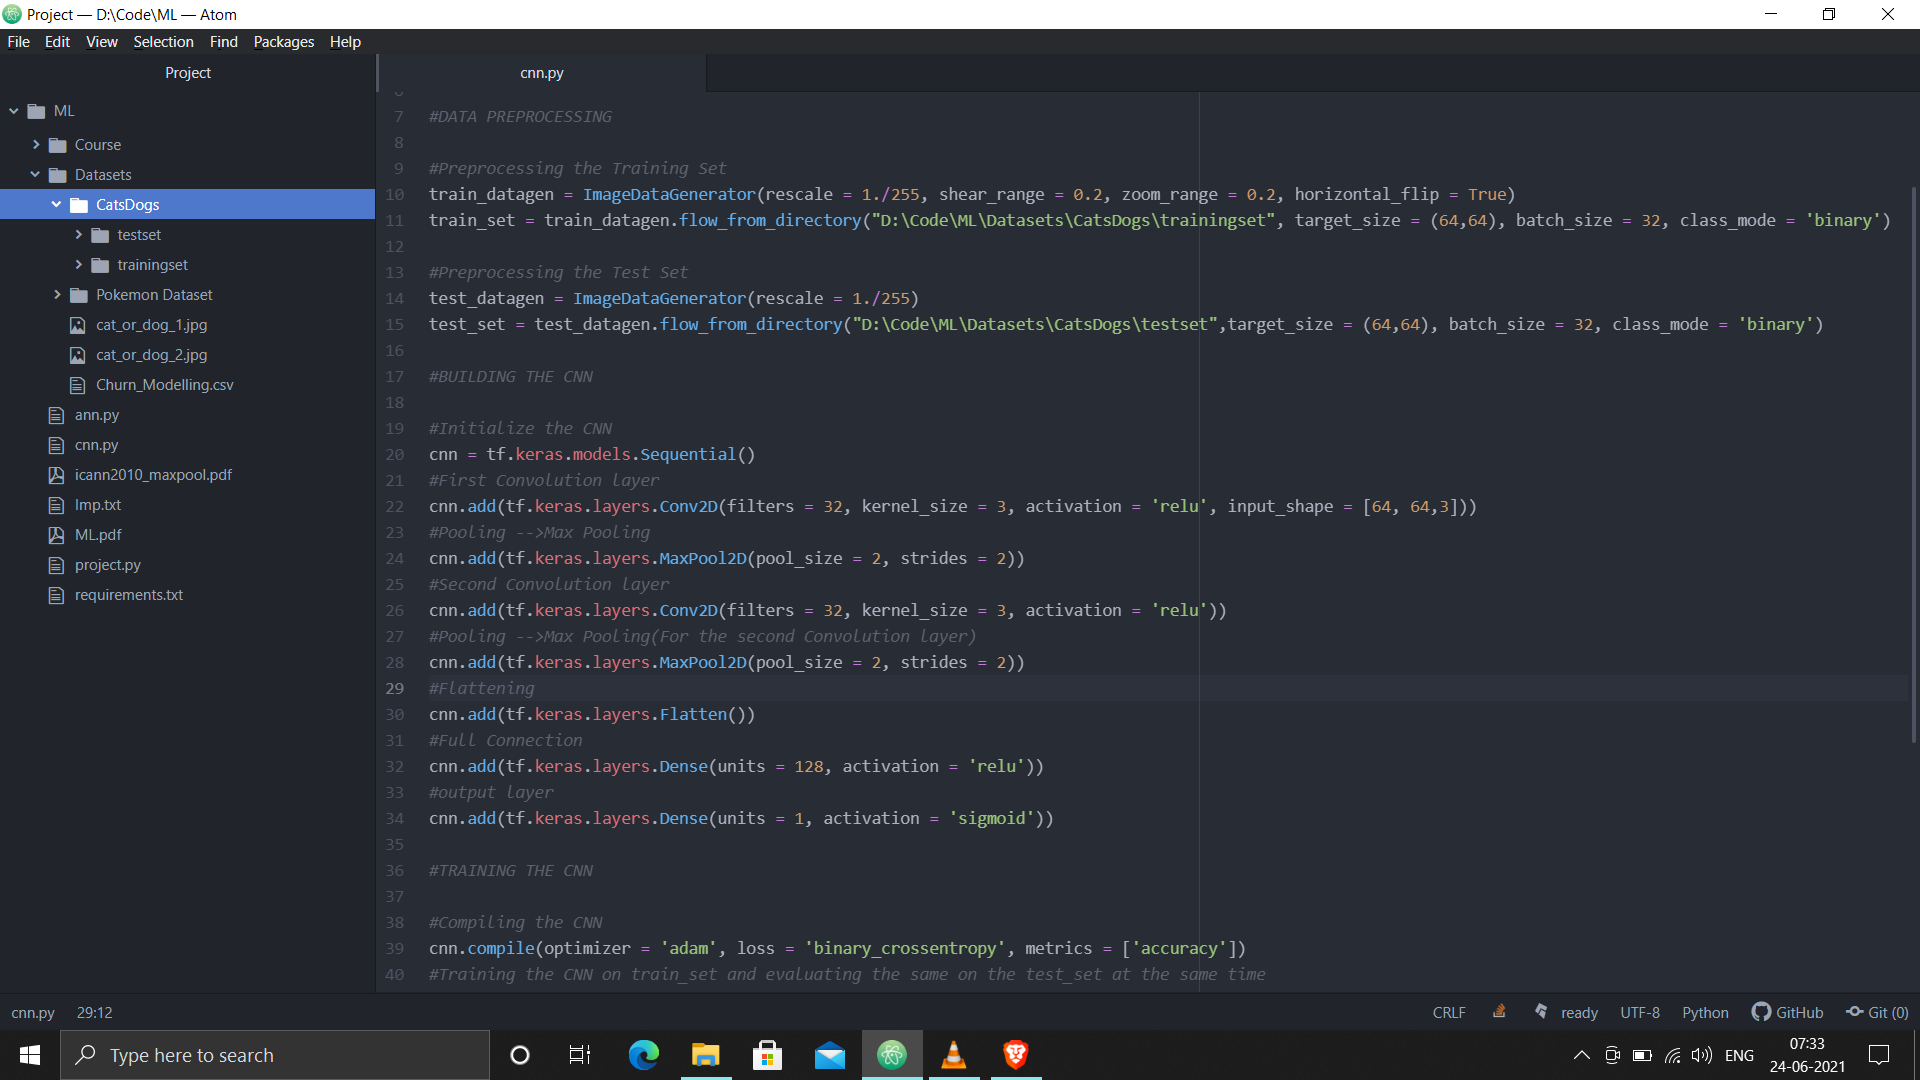Click Python language indicator in status bar
The image size is (1920, 1080).
click(x=1705, y=1012)
